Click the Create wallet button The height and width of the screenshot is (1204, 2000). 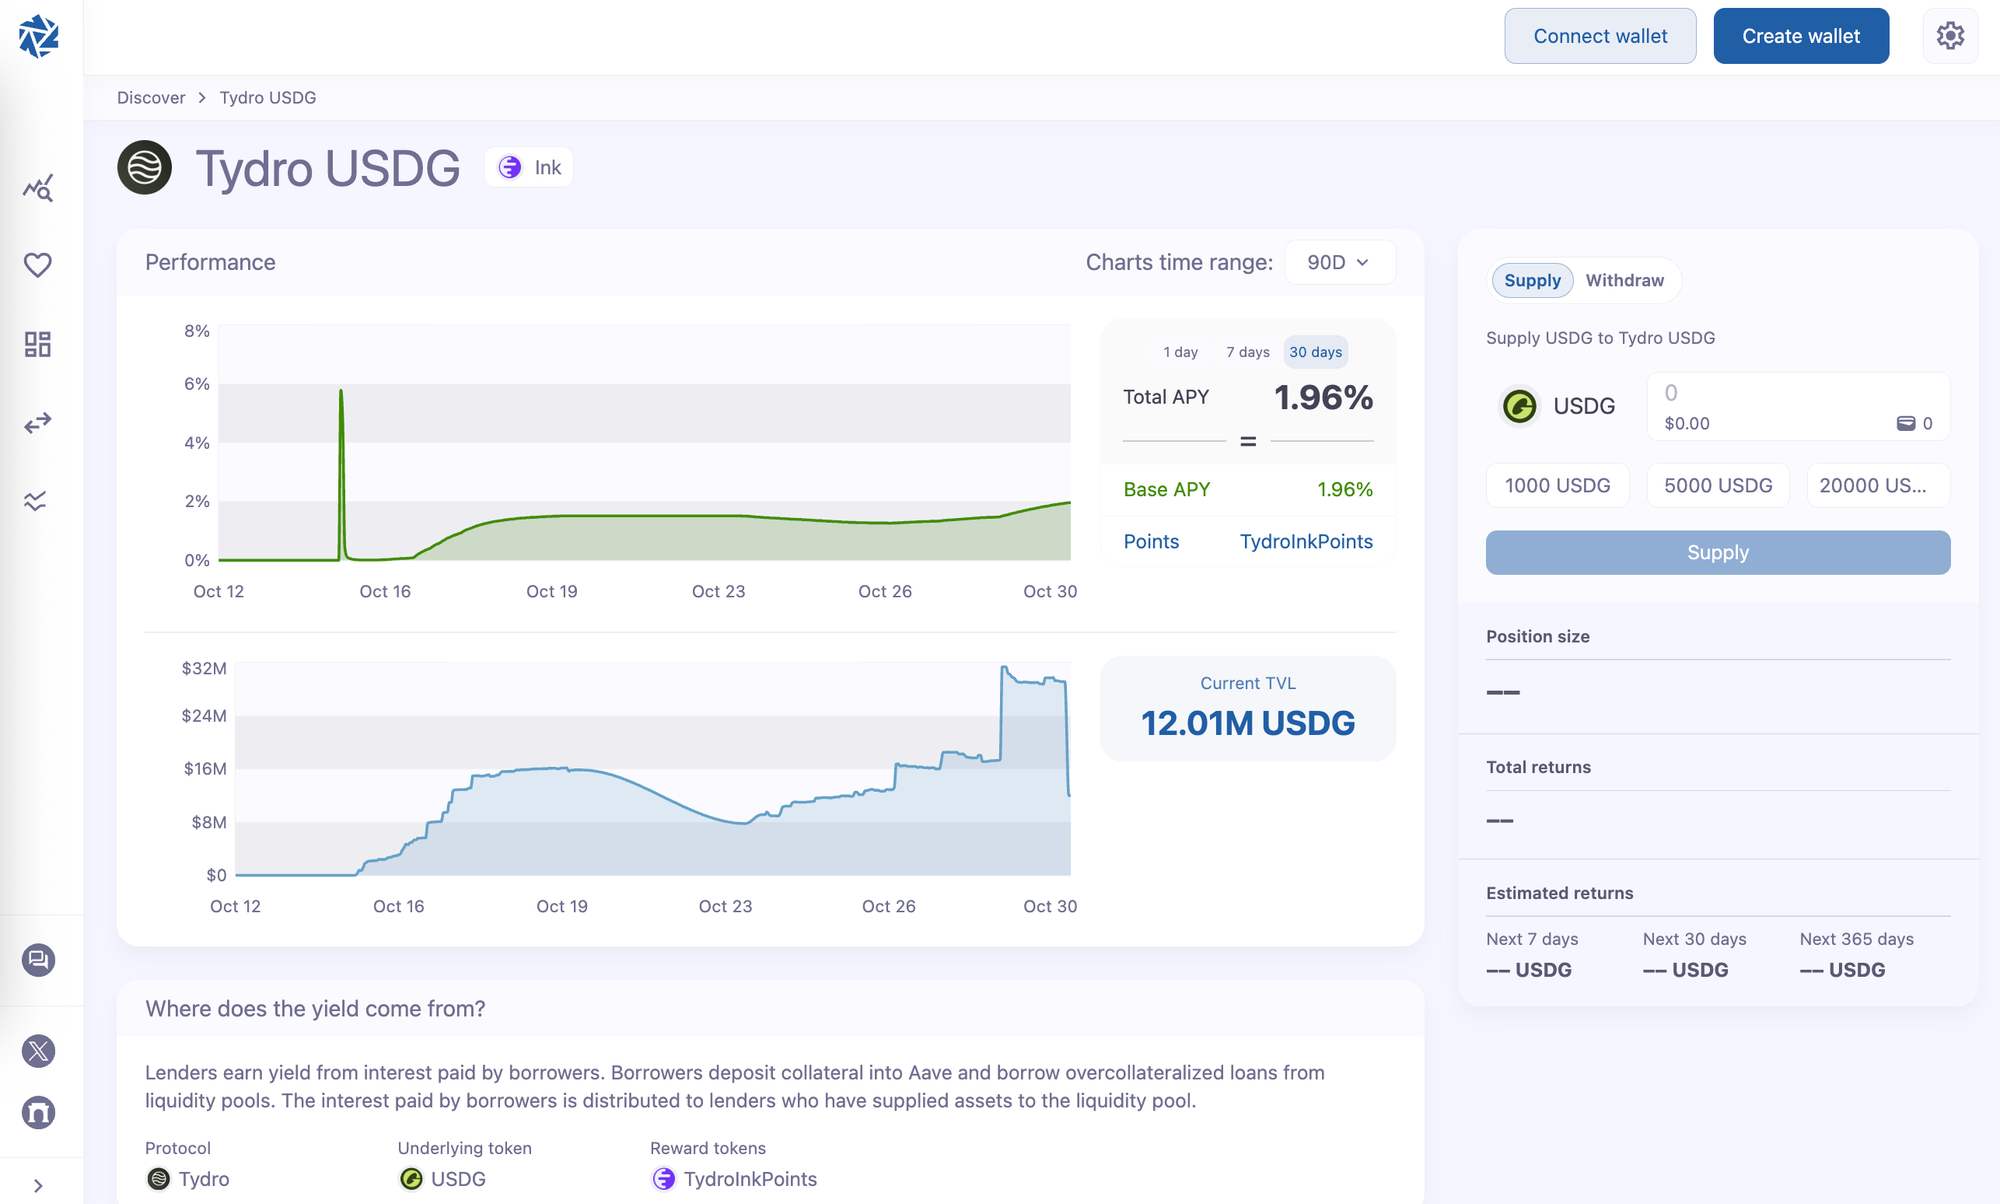click(x=1801, y=36)
